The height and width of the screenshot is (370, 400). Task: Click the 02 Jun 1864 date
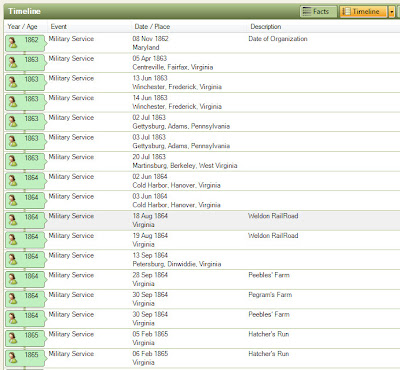tap(150, 176)
